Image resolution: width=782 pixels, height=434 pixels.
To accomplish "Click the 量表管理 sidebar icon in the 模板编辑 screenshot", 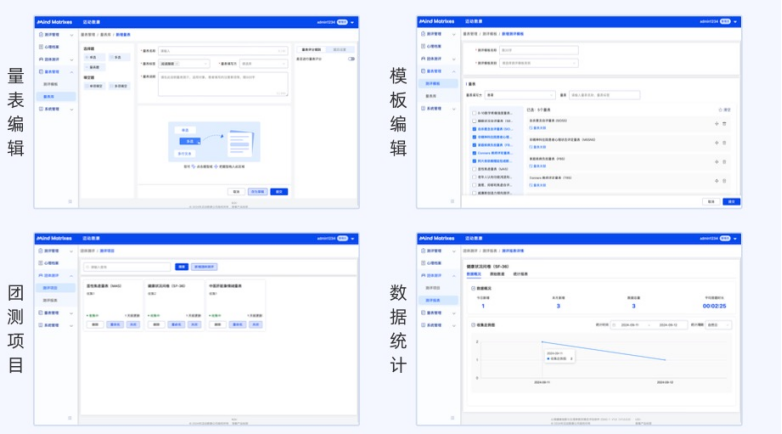I will tap(423, 71).
